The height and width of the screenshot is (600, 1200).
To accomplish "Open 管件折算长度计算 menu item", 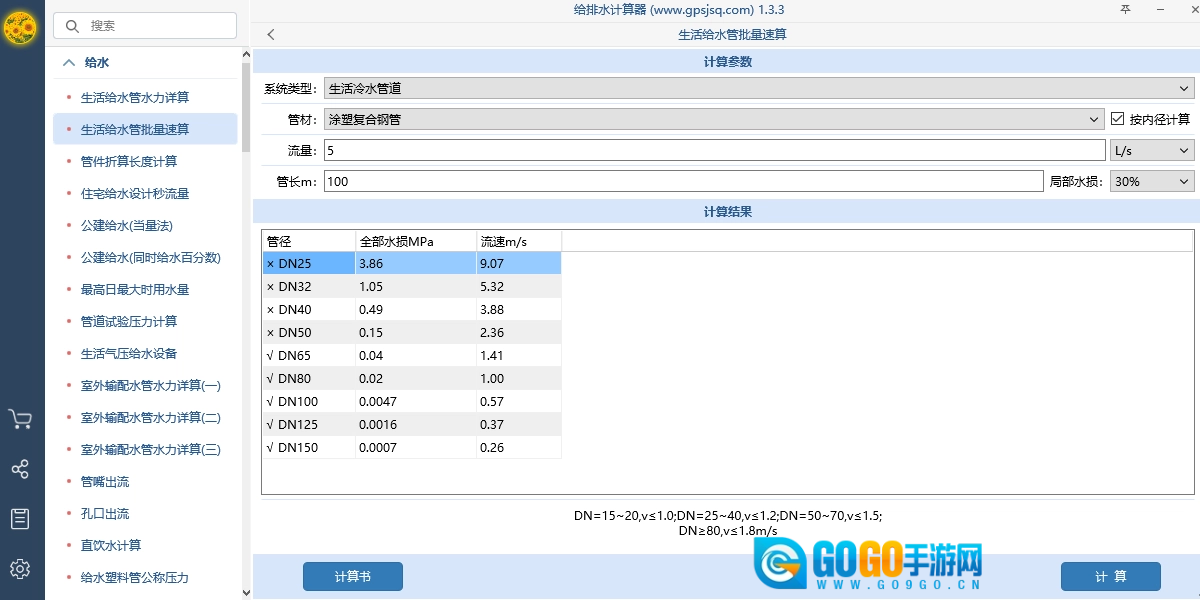I will click(x=129, y=162).
